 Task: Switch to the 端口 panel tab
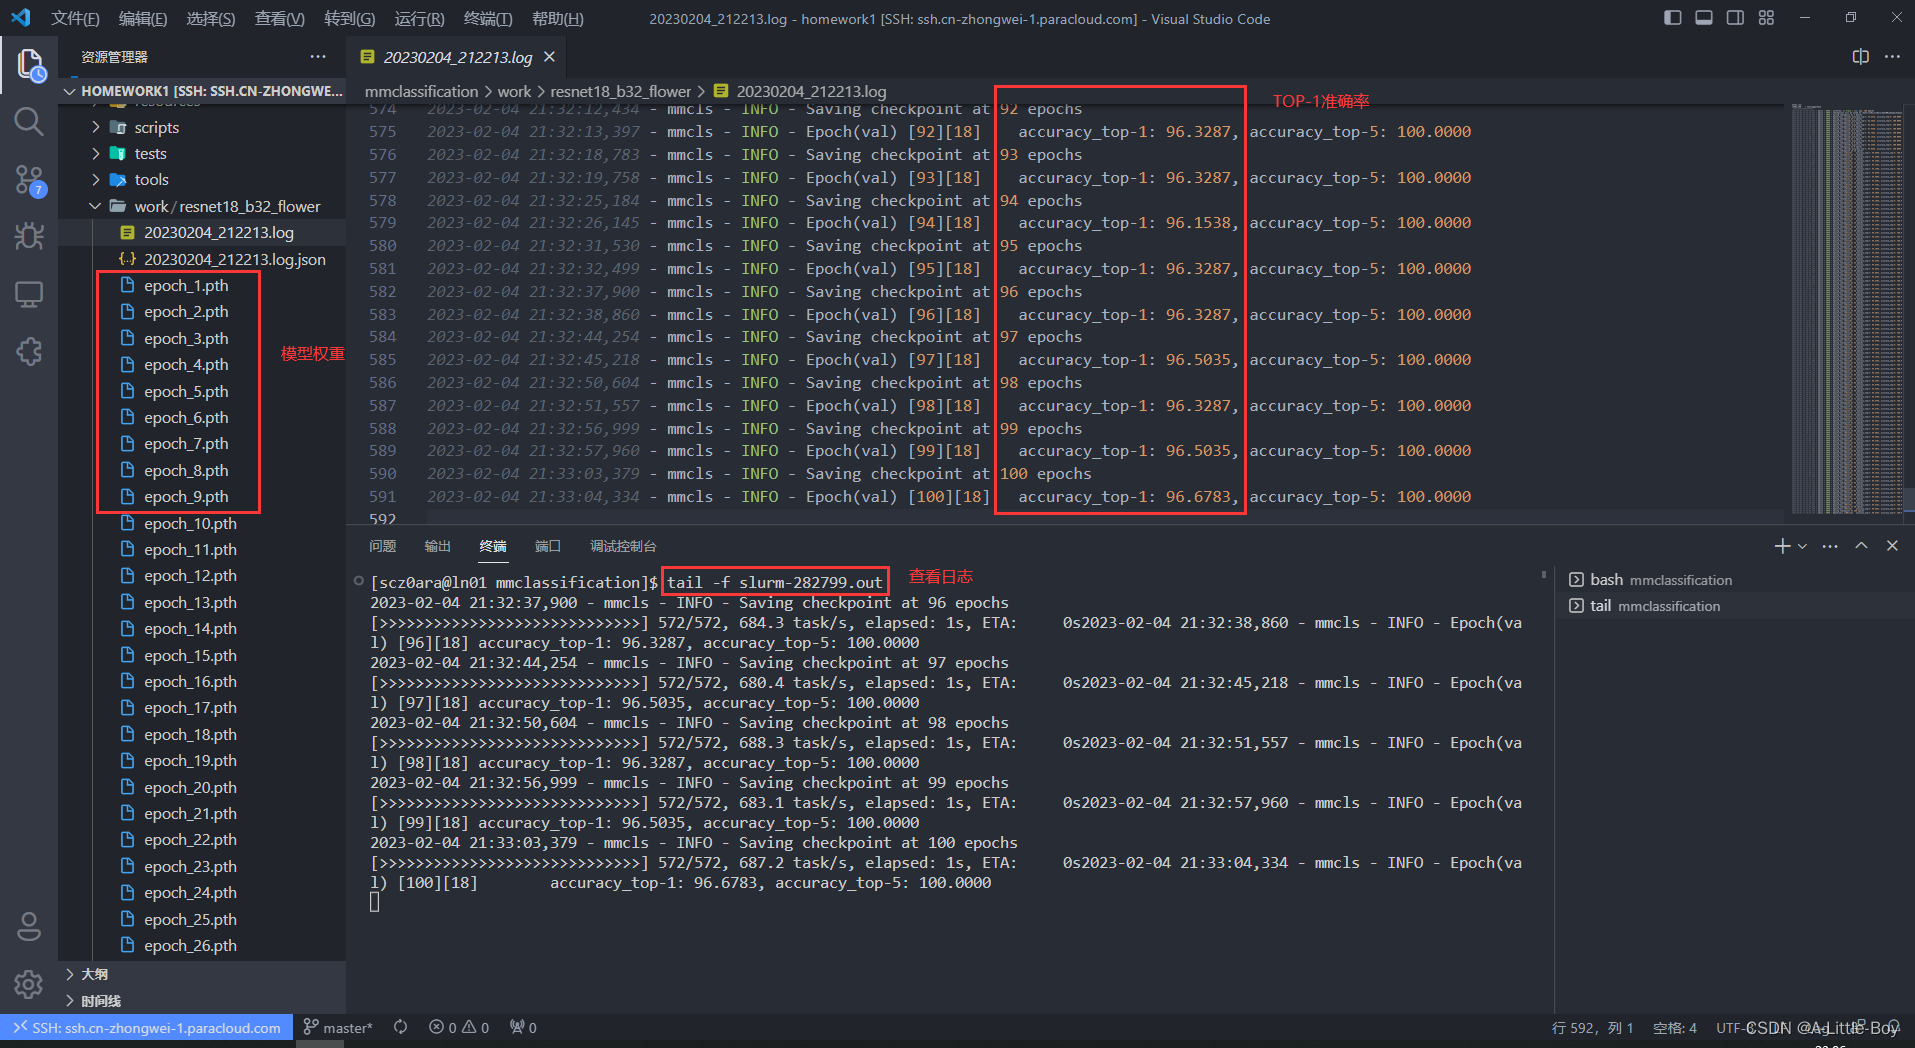(547, 546)
